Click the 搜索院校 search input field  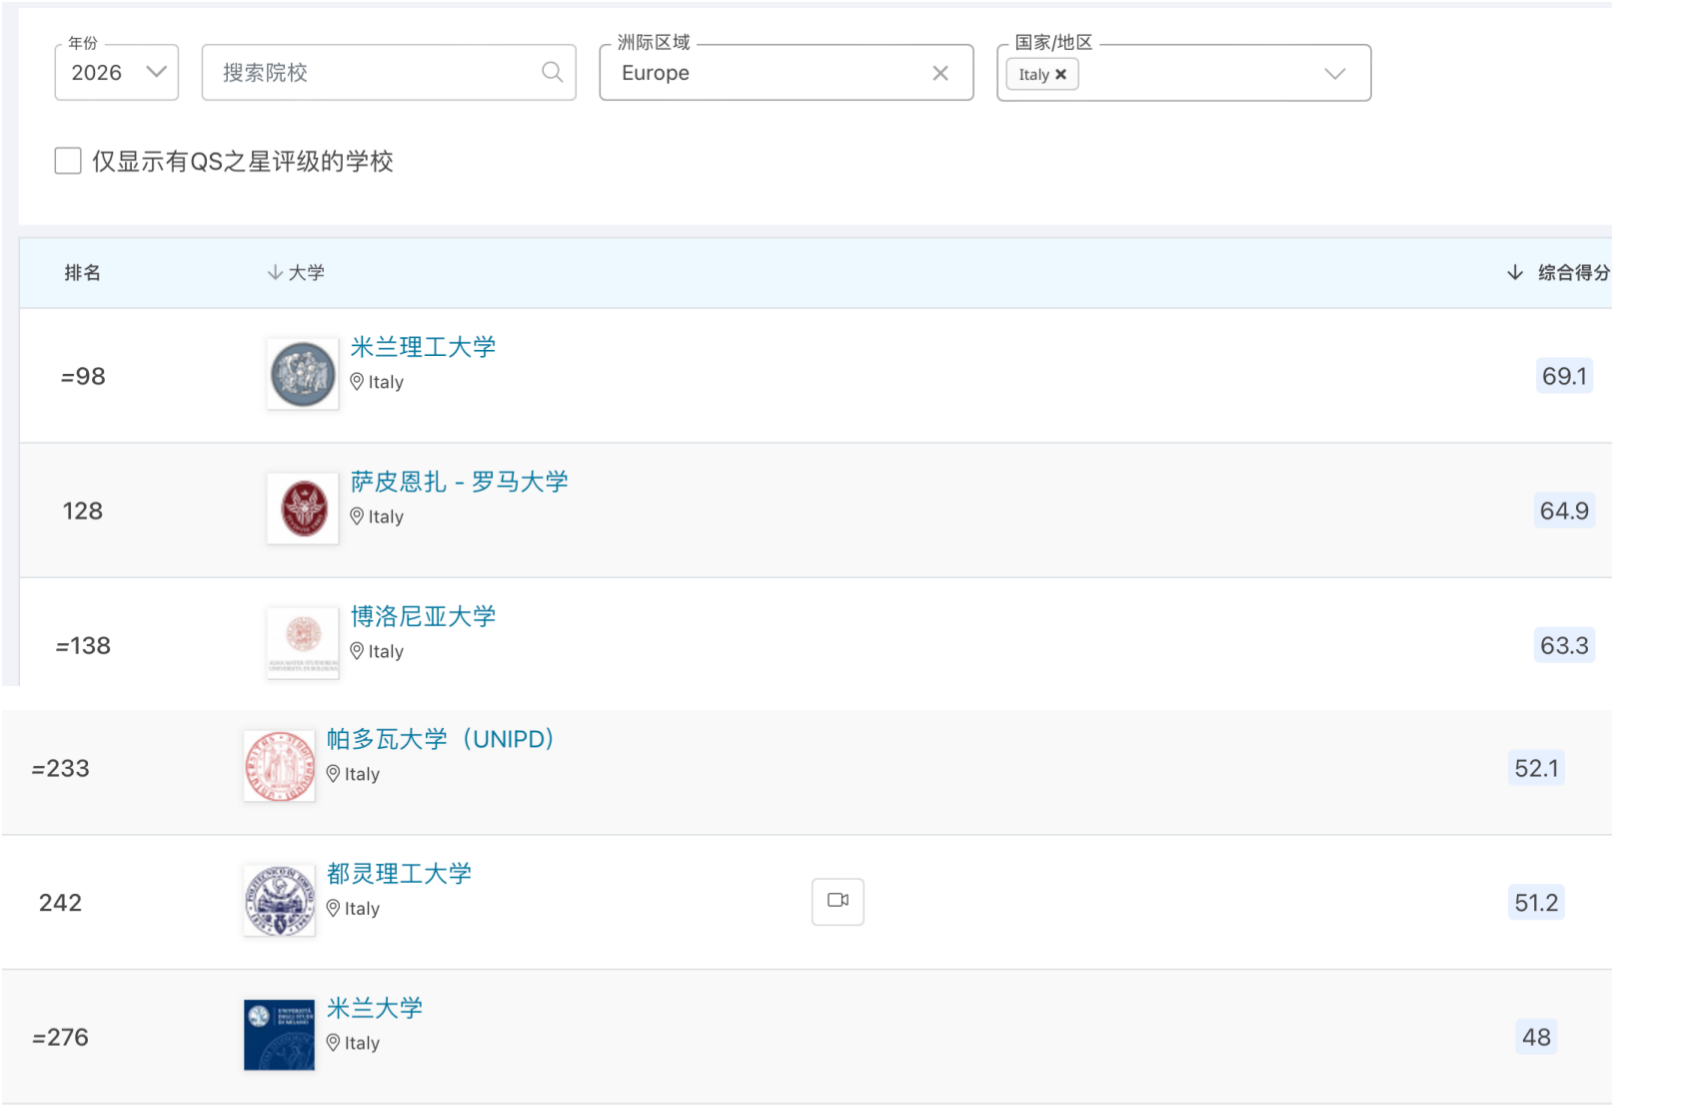(388, 72)
